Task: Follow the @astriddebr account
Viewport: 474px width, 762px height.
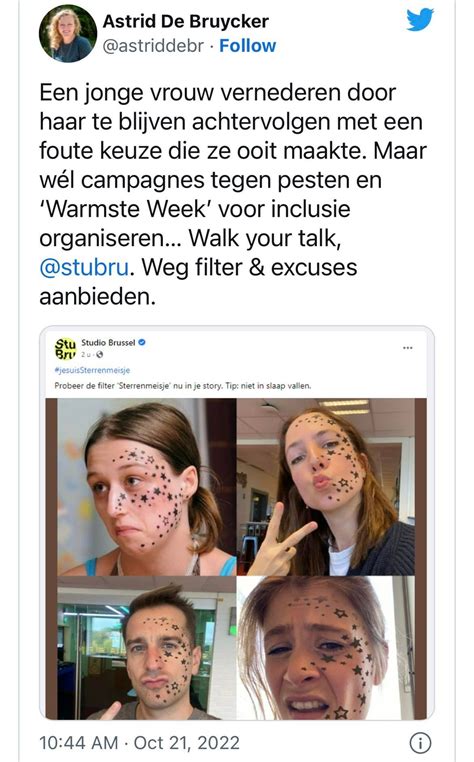Action: pyautogui.click(x=247, y=46)
